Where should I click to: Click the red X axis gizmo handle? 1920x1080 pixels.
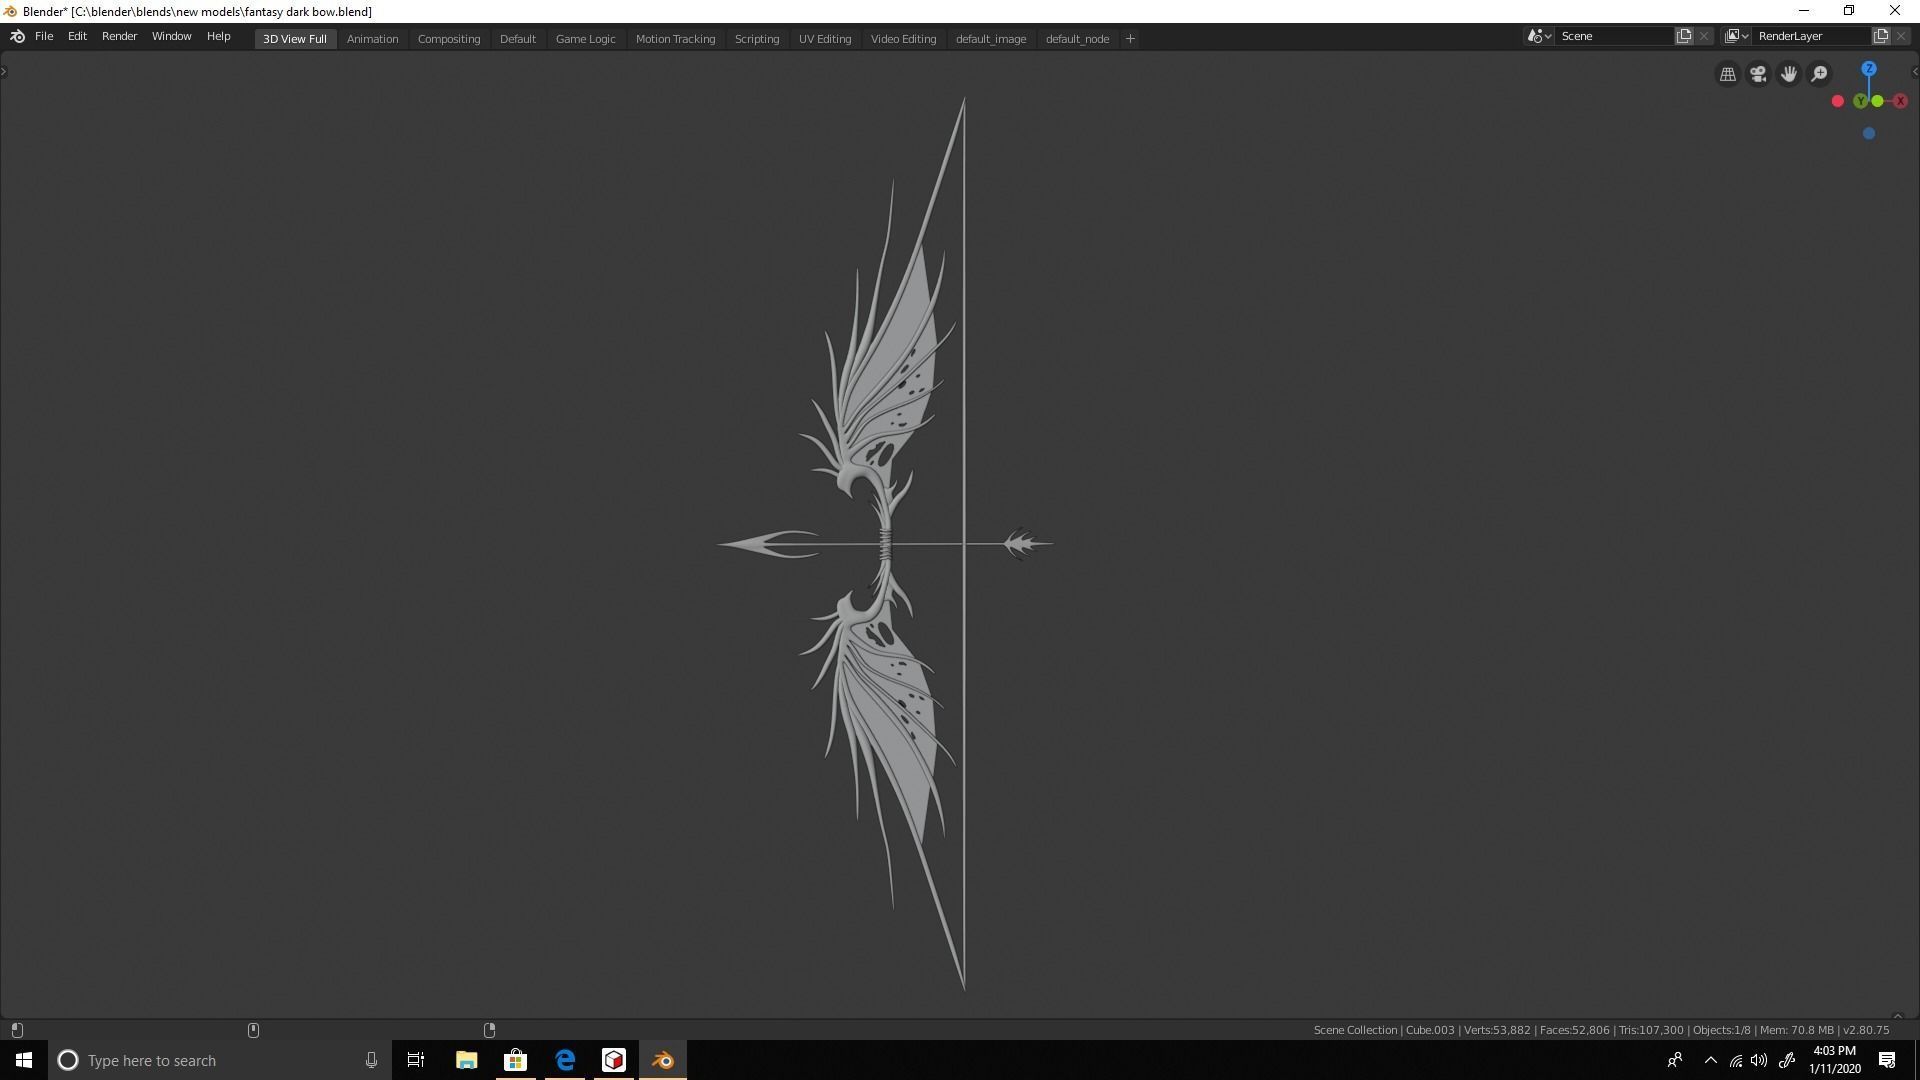[1901, 101]
